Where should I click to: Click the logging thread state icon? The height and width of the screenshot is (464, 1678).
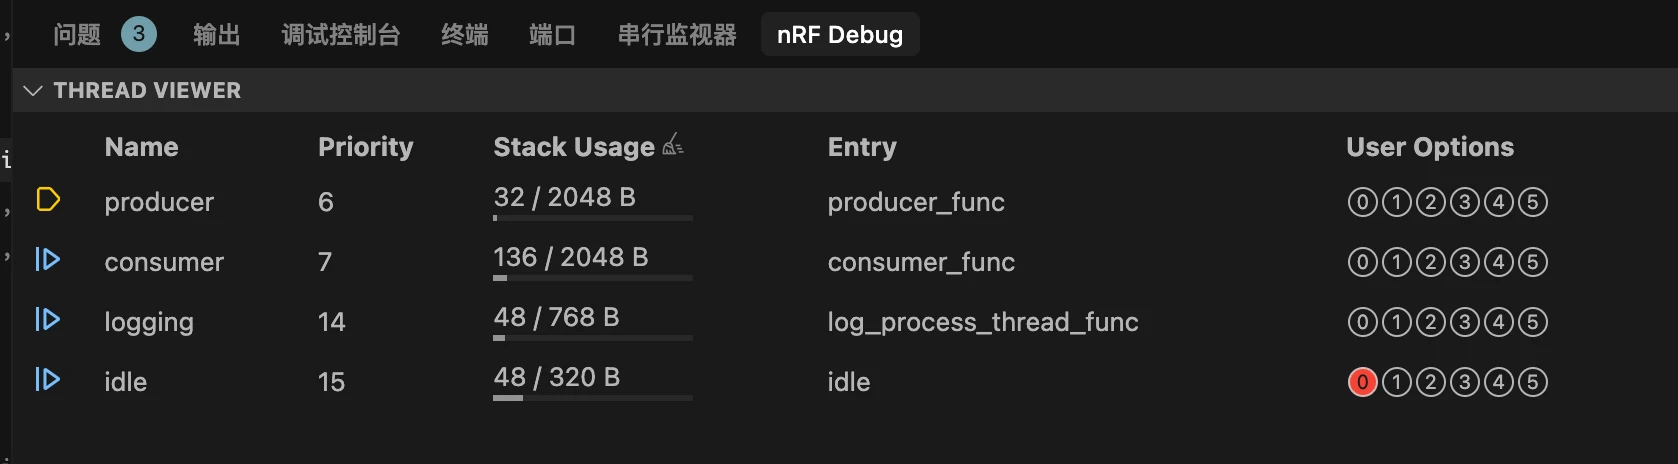(x=48, y=320)
